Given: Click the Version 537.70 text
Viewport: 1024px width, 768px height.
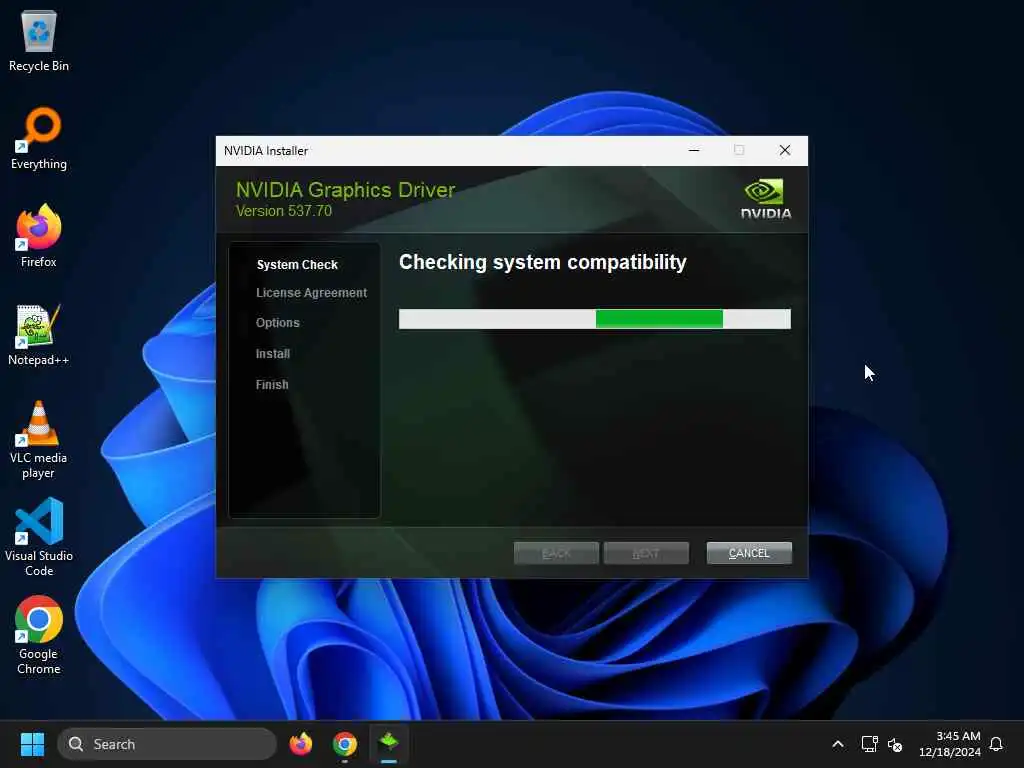Looking at the screenshot, I should tap(283, 211).
